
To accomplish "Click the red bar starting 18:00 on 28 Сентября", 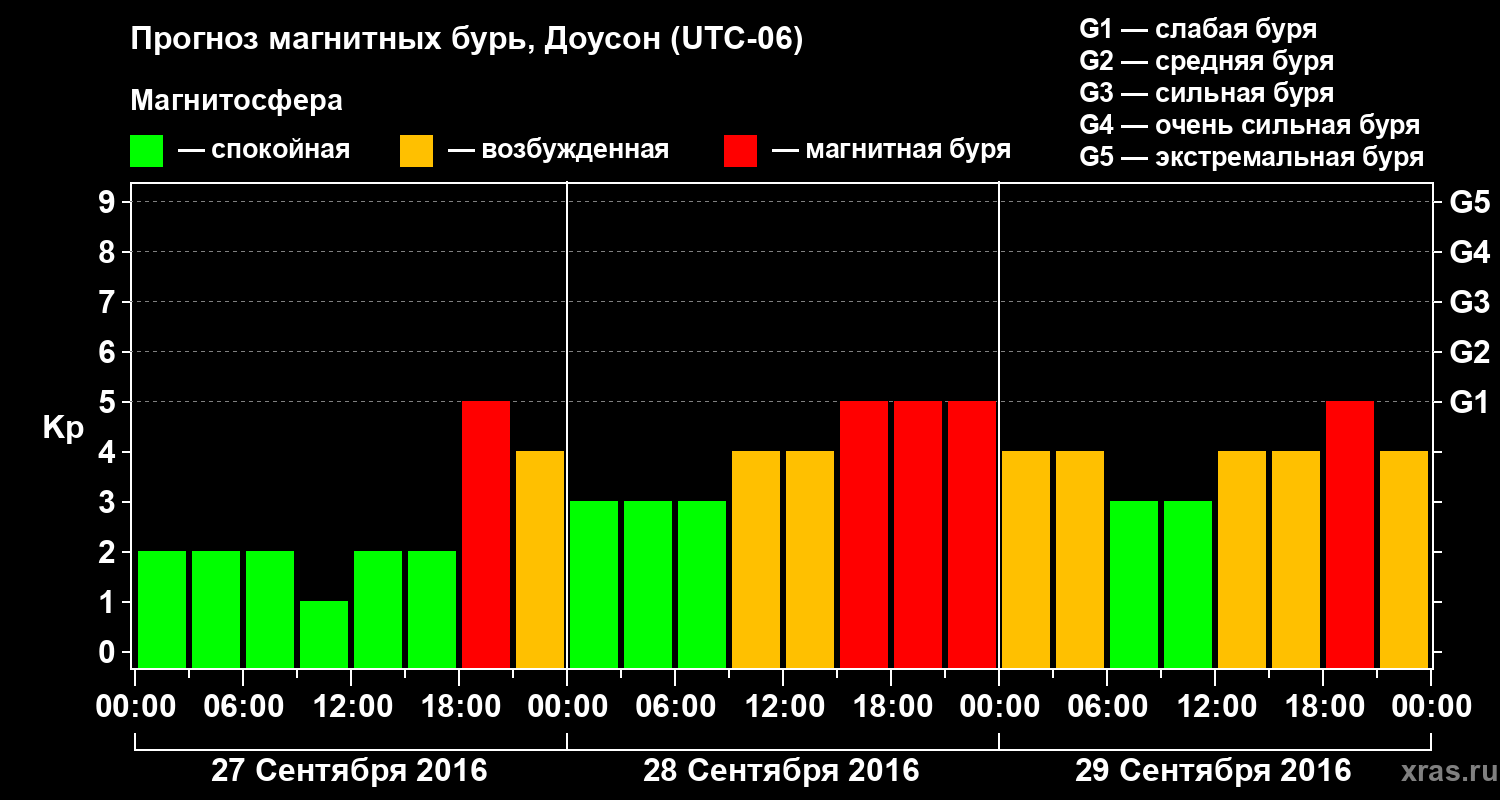I will click(x=918, y=534).
